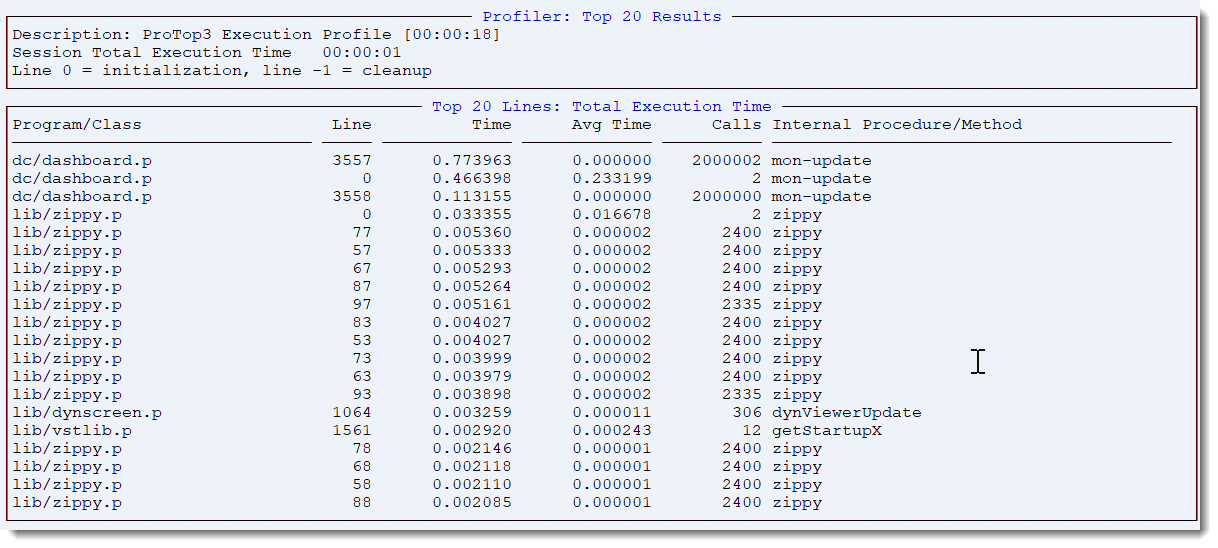The width and height of the screenshot is (1218, 548).
Task: Click the lib/dynscreen.p program name
Action: tap(87, 413)
